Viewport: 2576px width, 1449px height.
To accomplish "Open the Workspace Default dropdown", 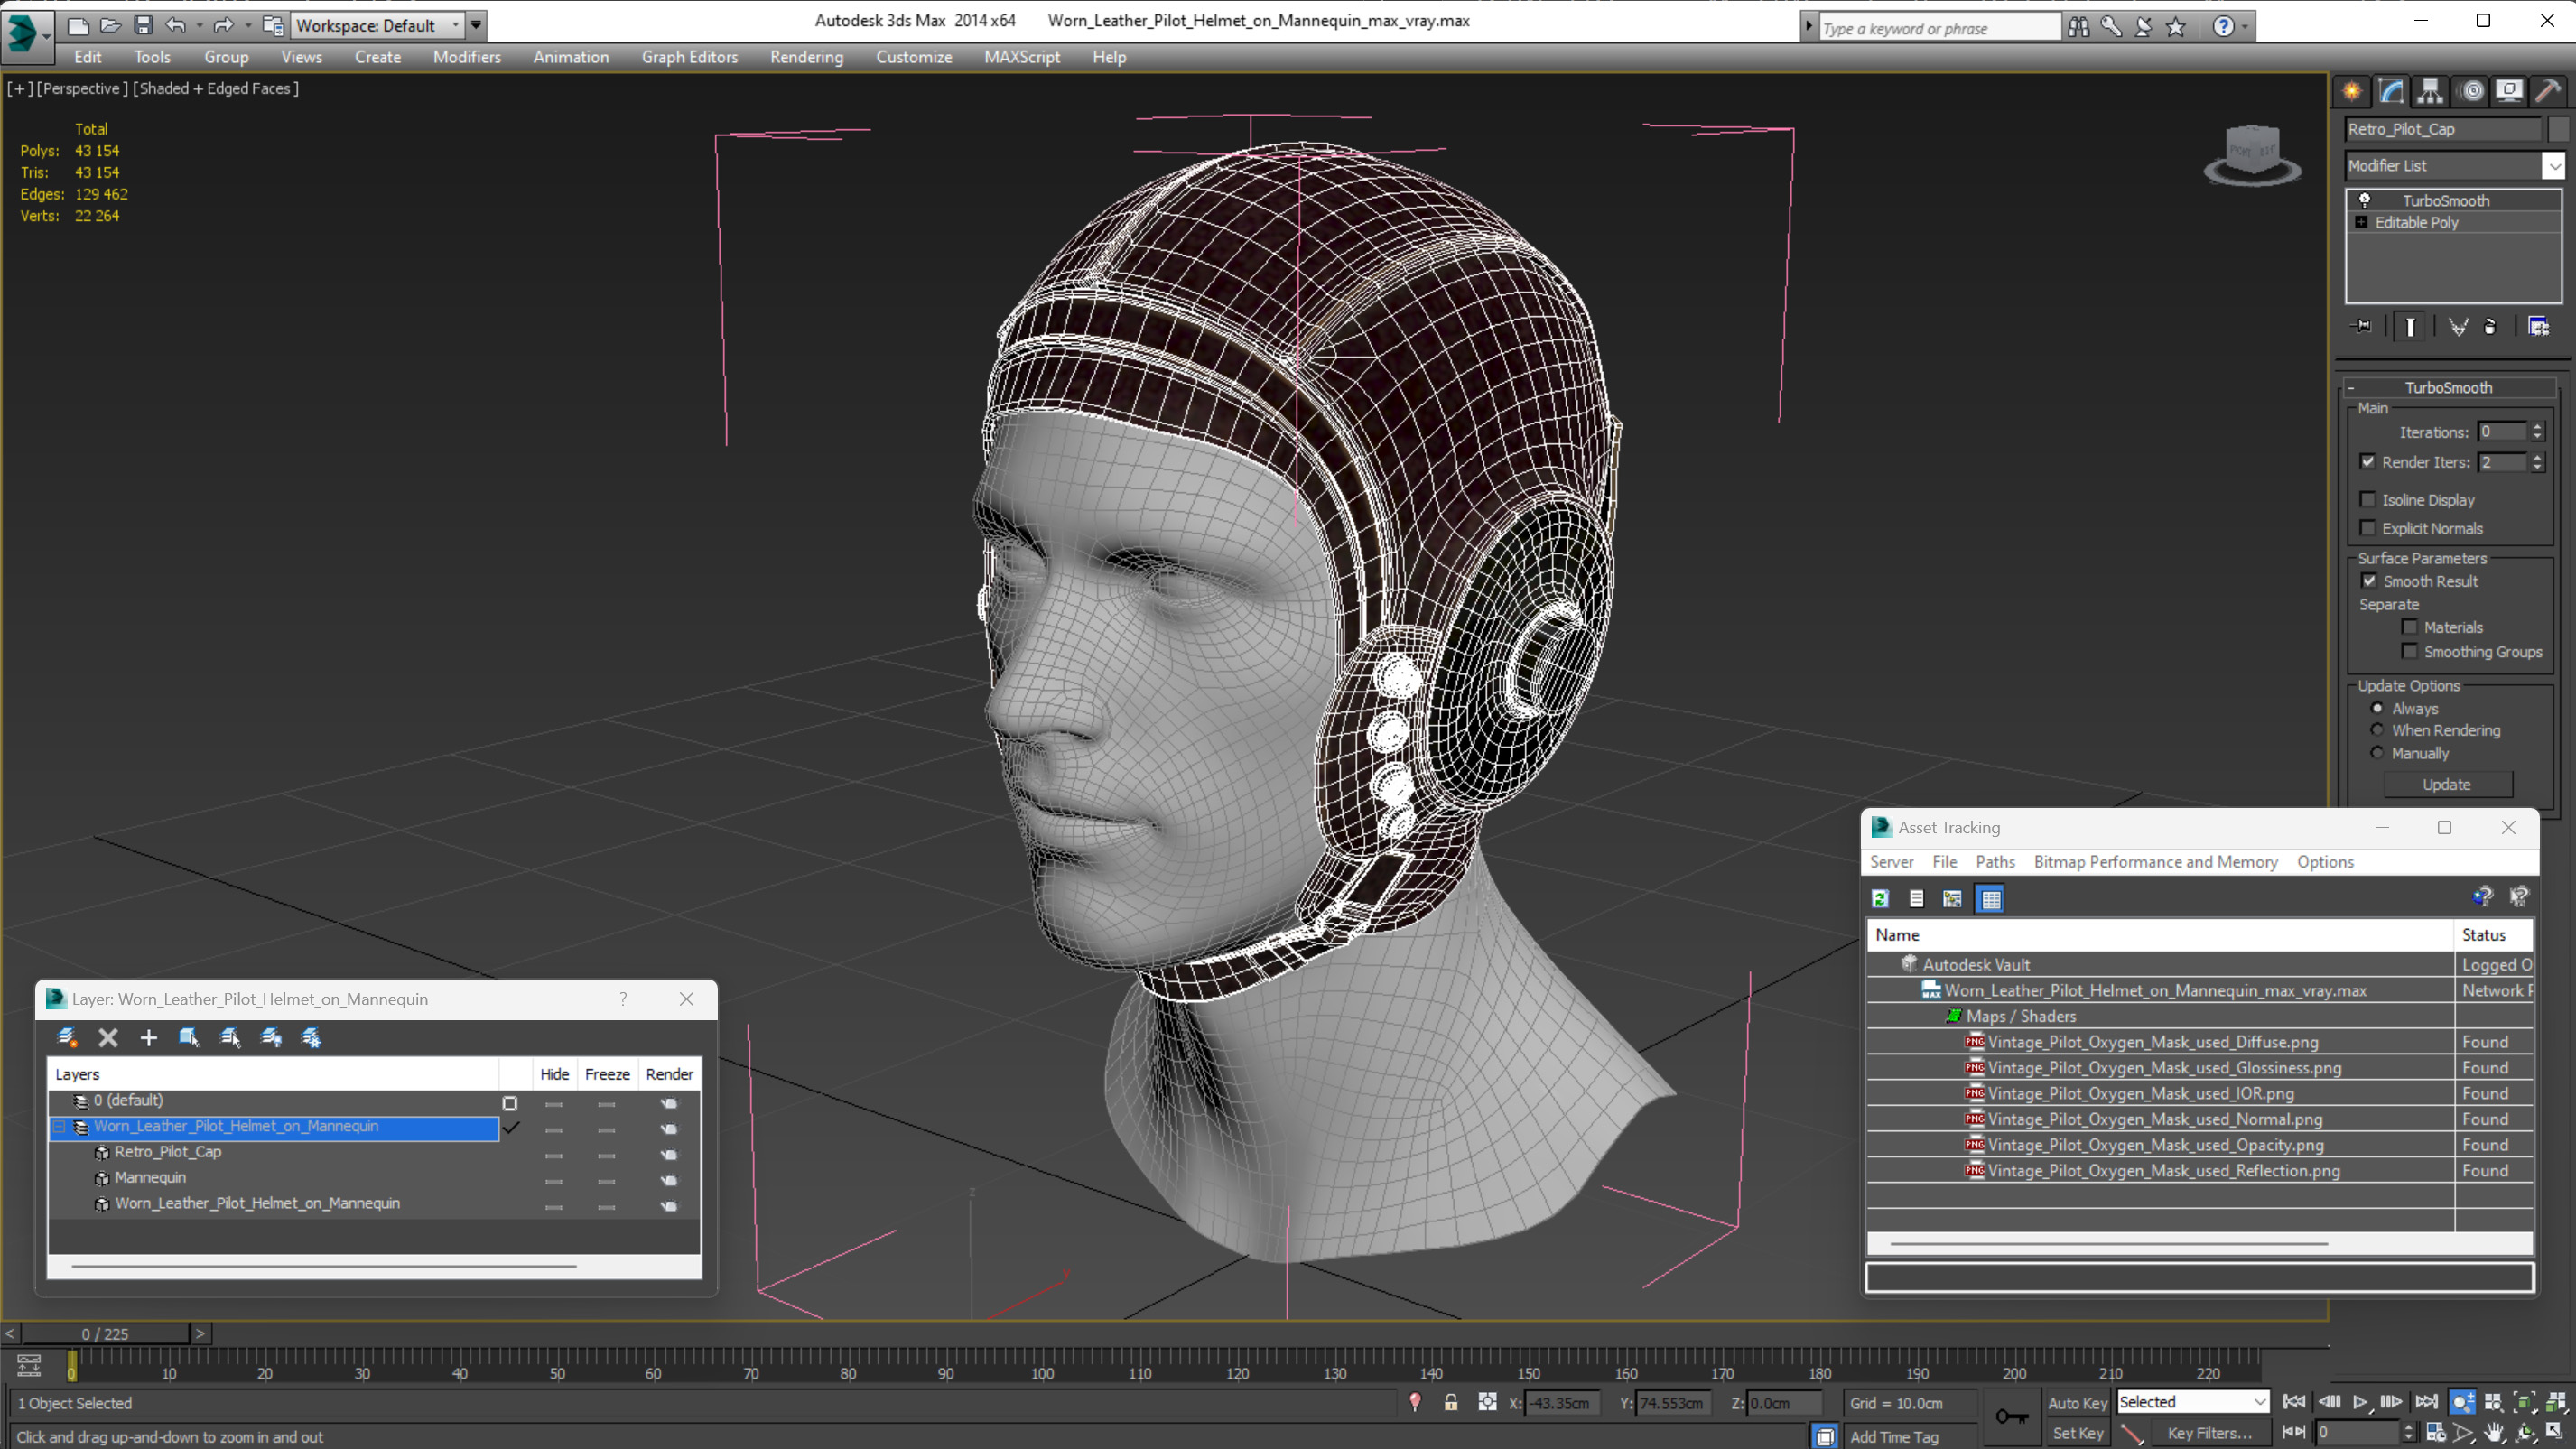I will [455, 25].
